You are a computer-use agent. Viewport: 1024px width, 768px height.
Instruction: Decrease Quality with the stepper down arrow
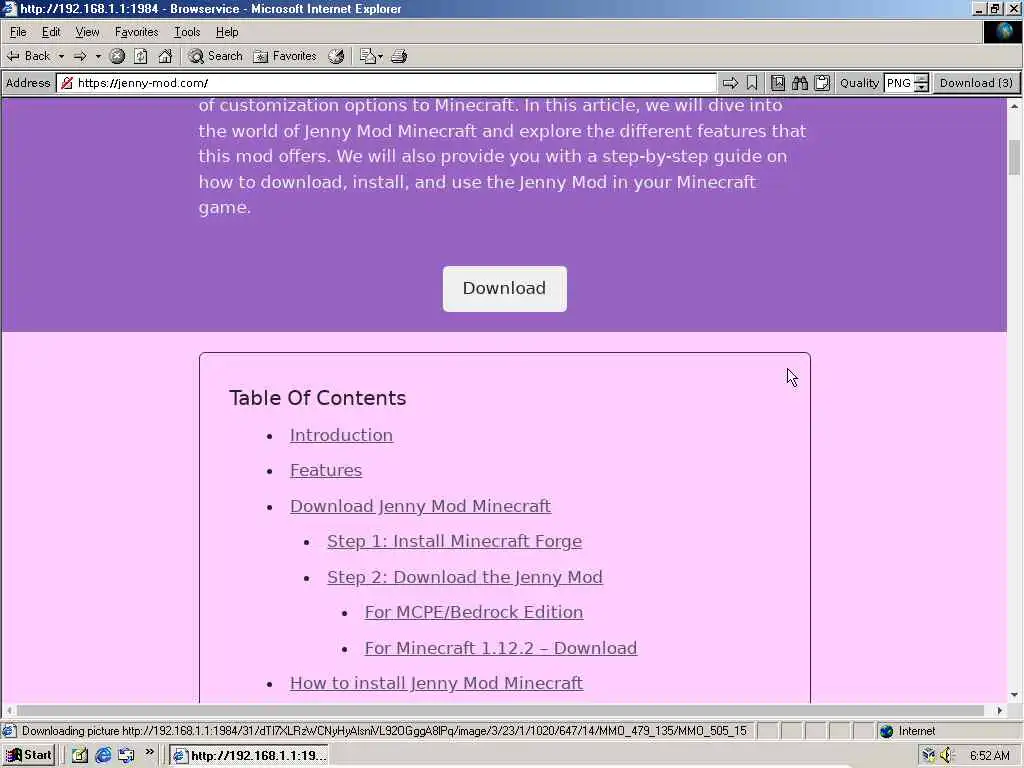tap(921, 88)
